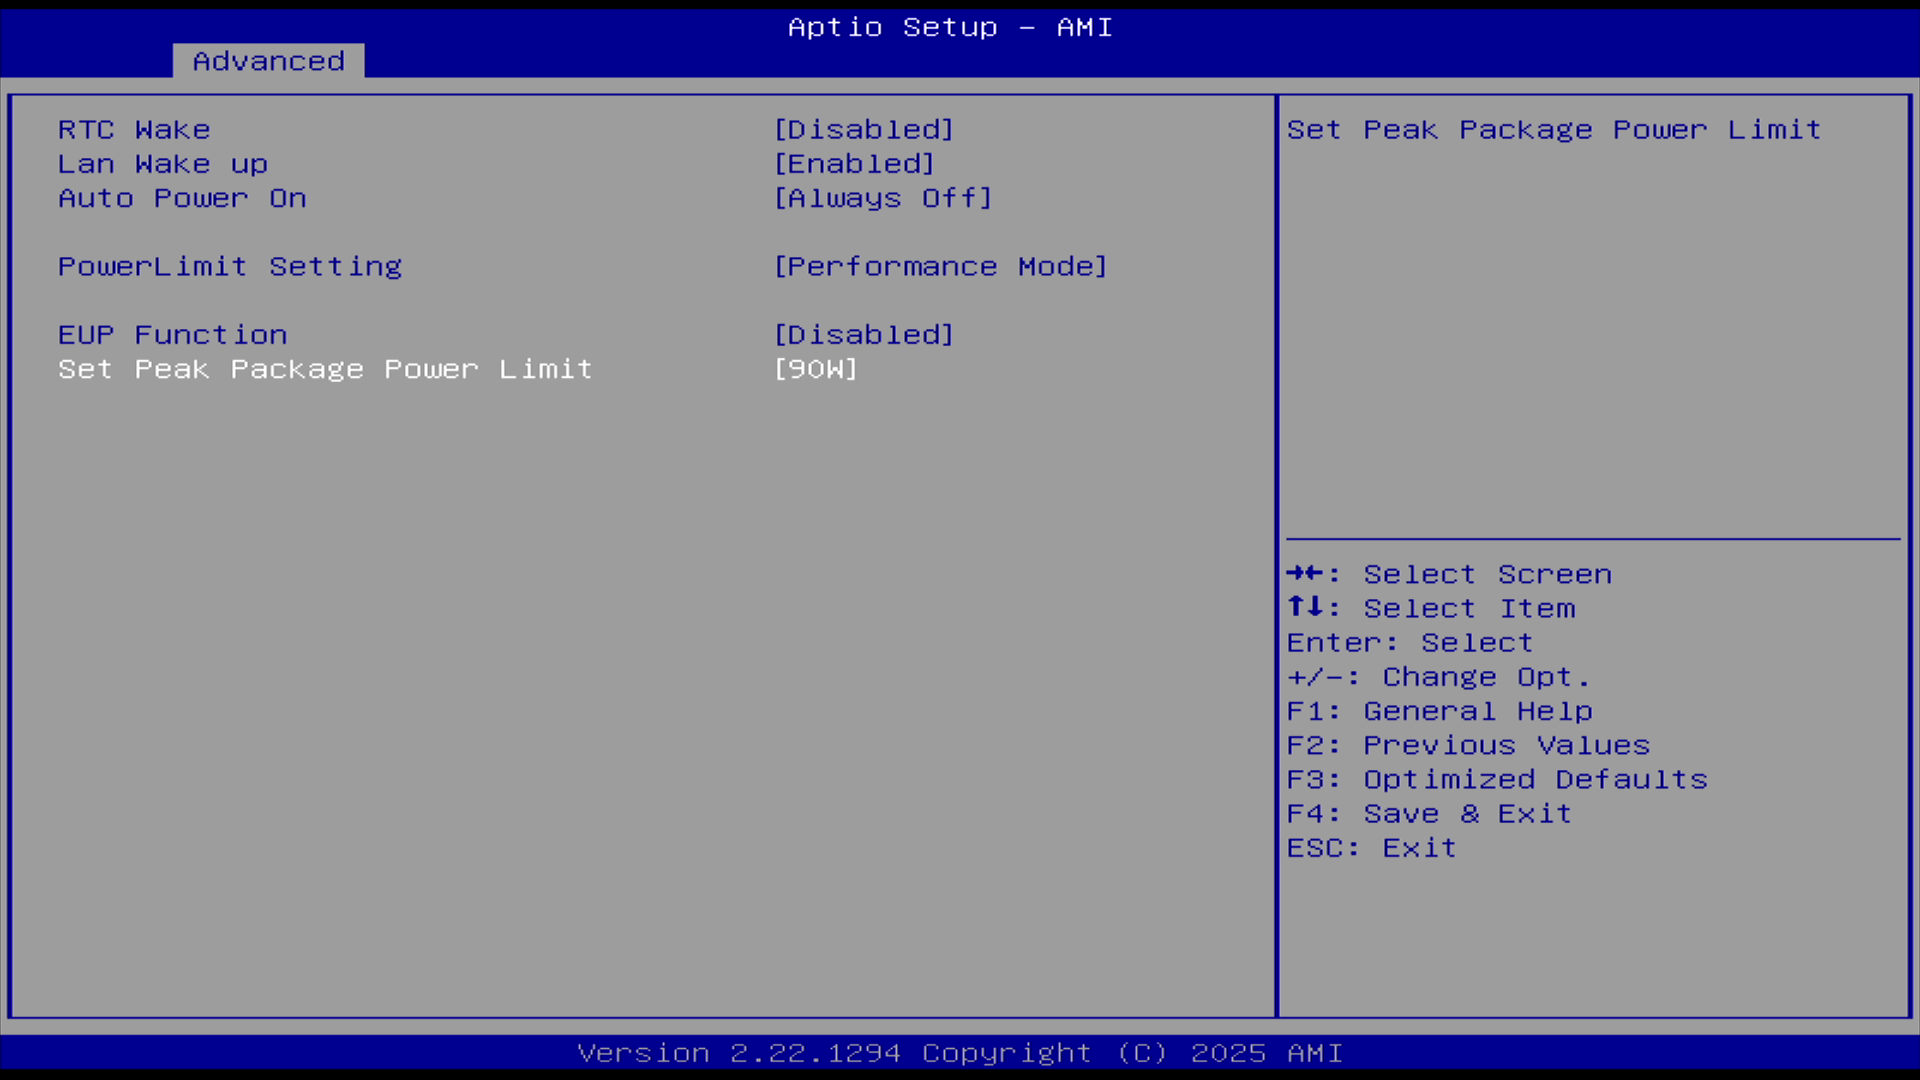The image size is (1920, 1080).
Task: Click up-down arrows Select Item hint
Action: tap(1430, 608)
